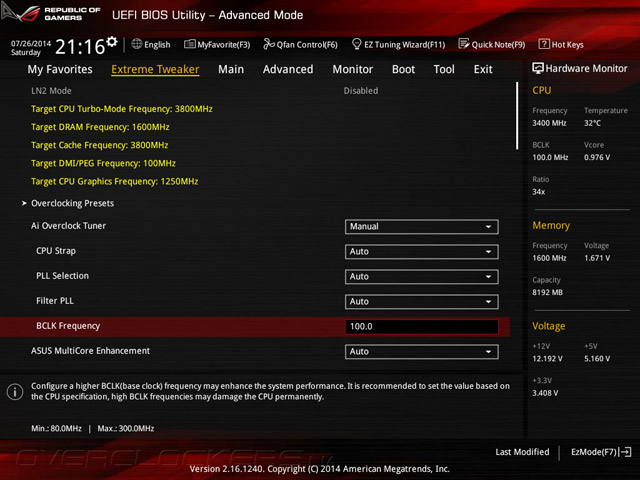Click Hardware Monitor BCLK 100.0 MHz value
Viewport: 640px width, 480px height.
click(x=550, y=157)
